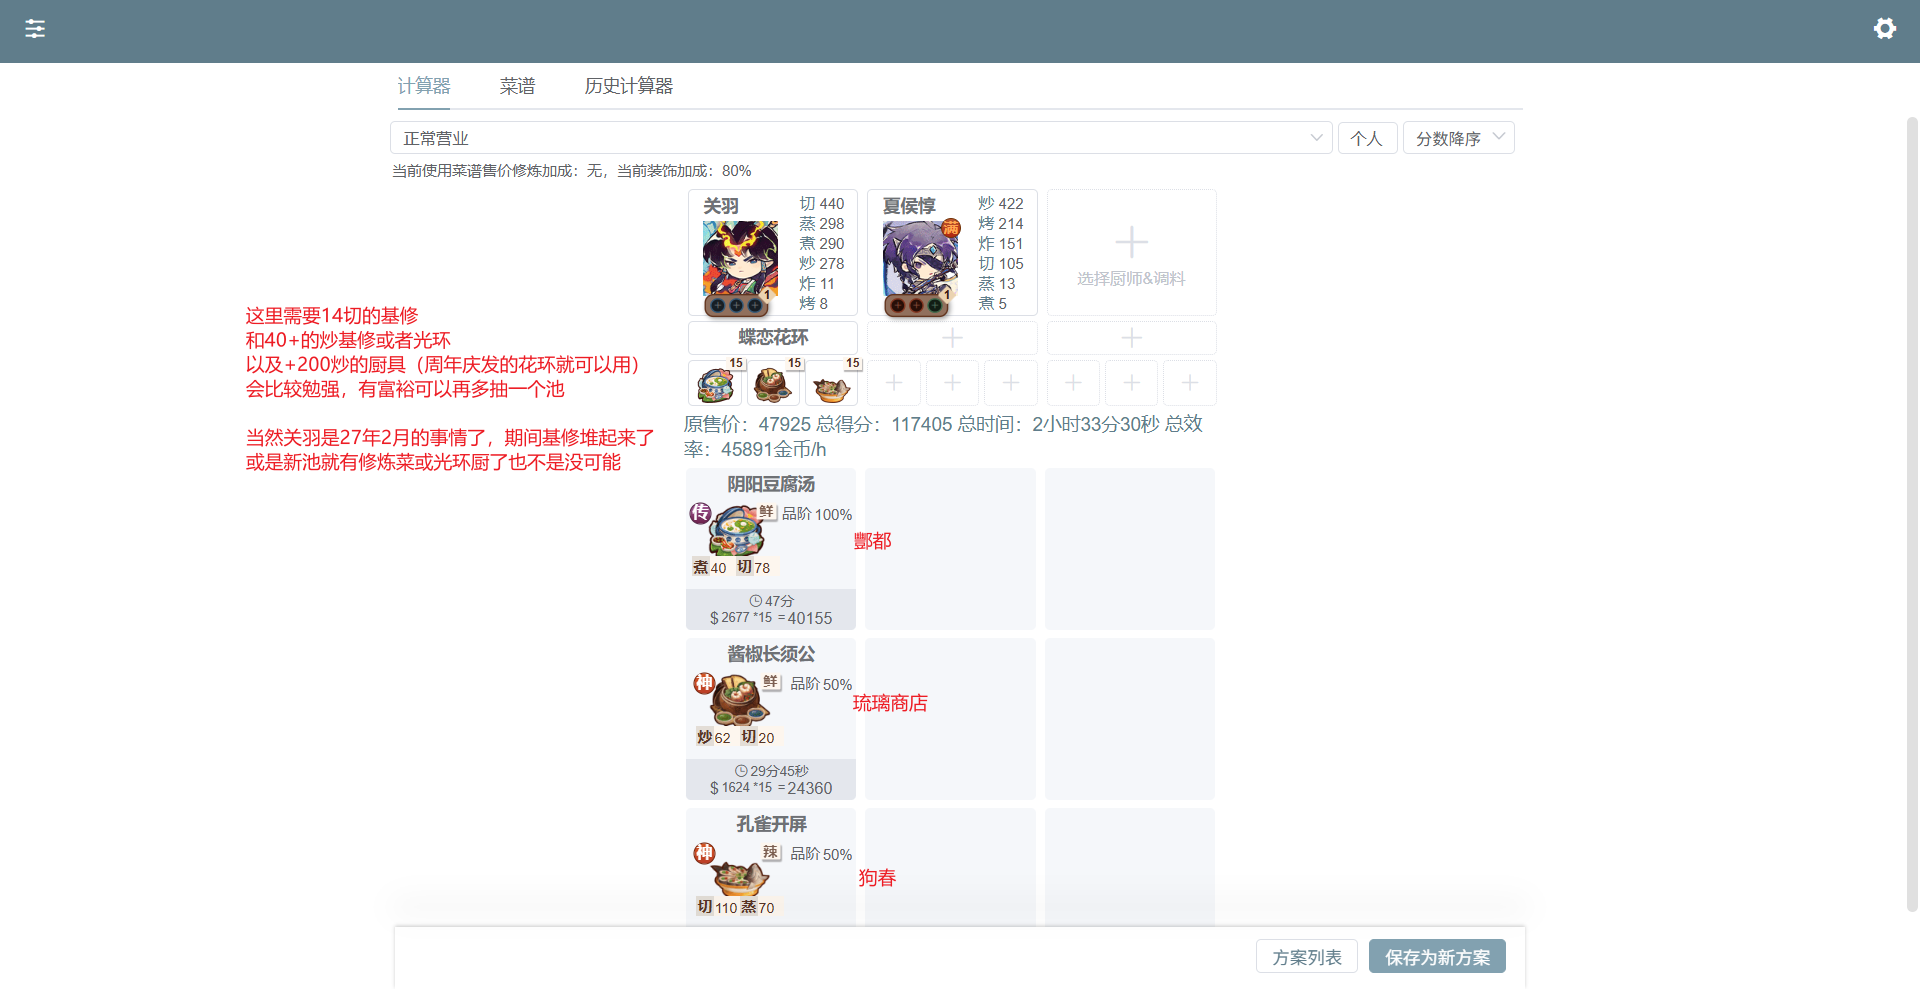
Task: Open settings with the gear icon
Action: [1885, 29]
